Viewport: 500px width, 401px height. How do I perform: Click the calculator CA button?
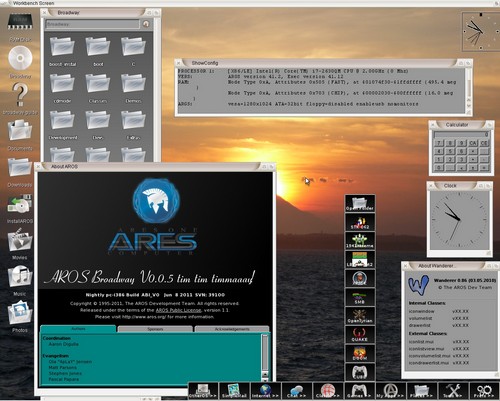(473, 143)
